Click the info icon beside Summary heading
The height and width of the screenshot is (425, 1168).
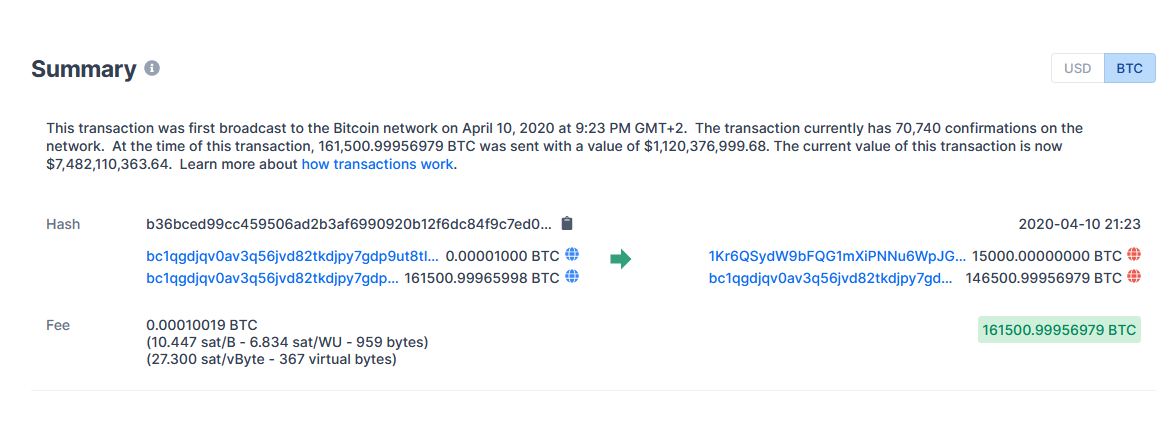152,68
